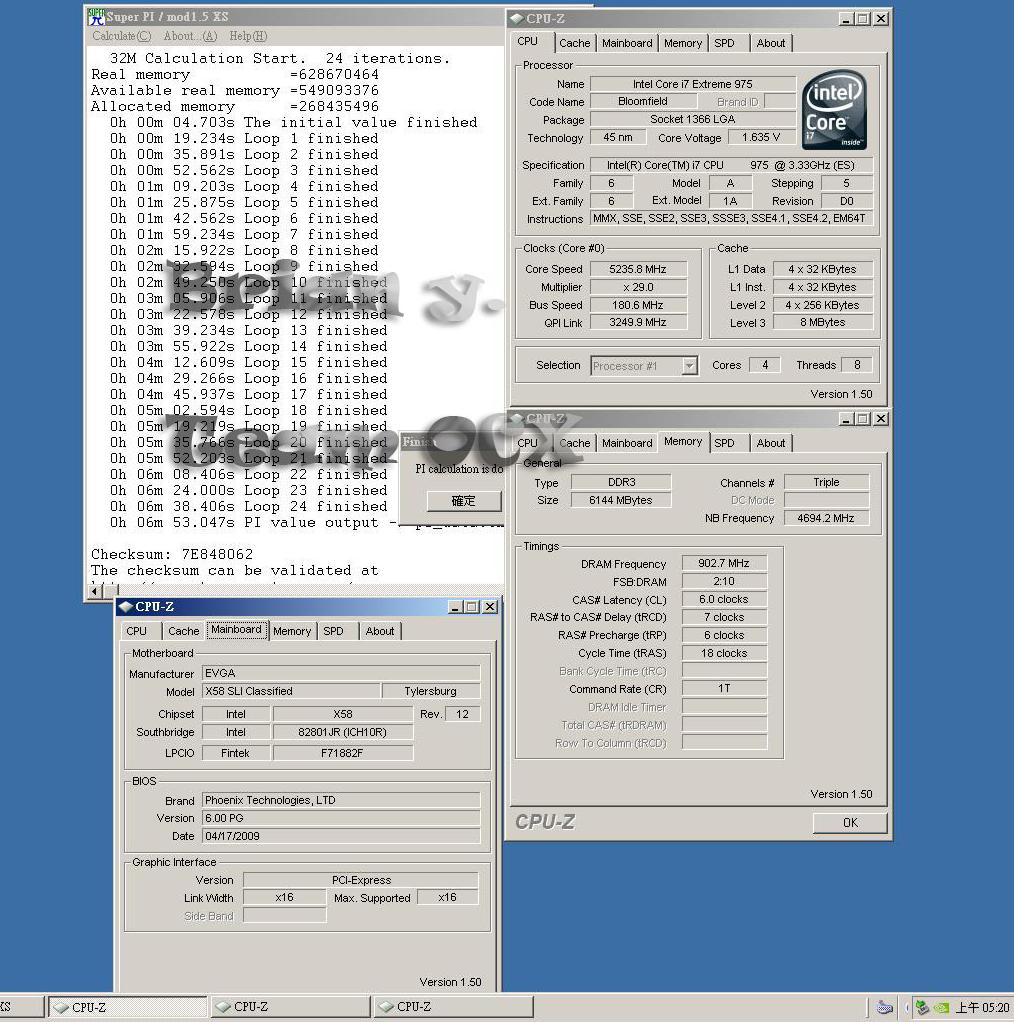
Task: Click the Super PI title bar icon
Action: tap(96, 17)
